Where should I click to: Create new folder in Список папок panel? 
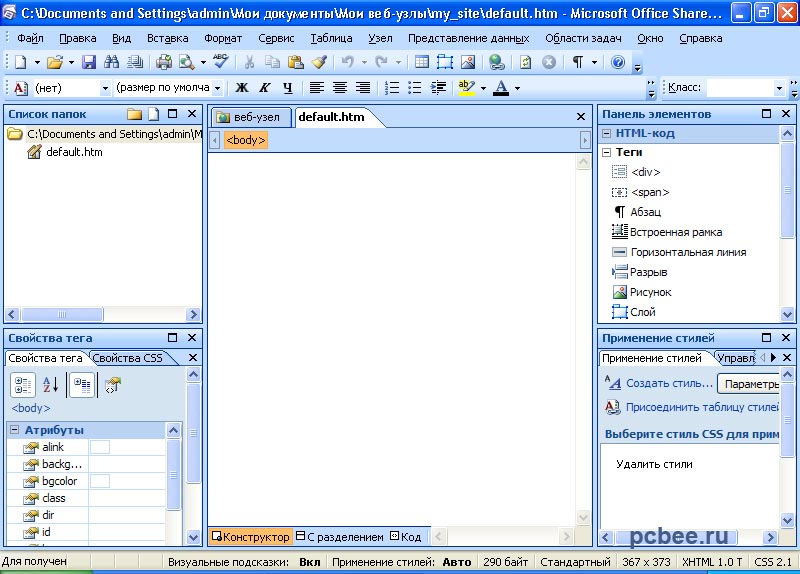135,114
